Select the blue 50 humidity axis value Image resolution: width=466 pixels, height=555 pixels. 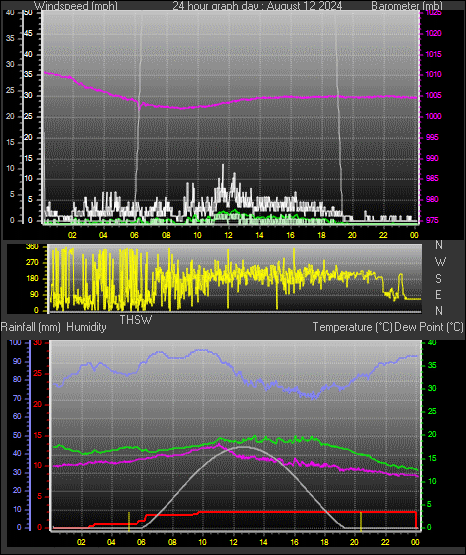point(17,435)
